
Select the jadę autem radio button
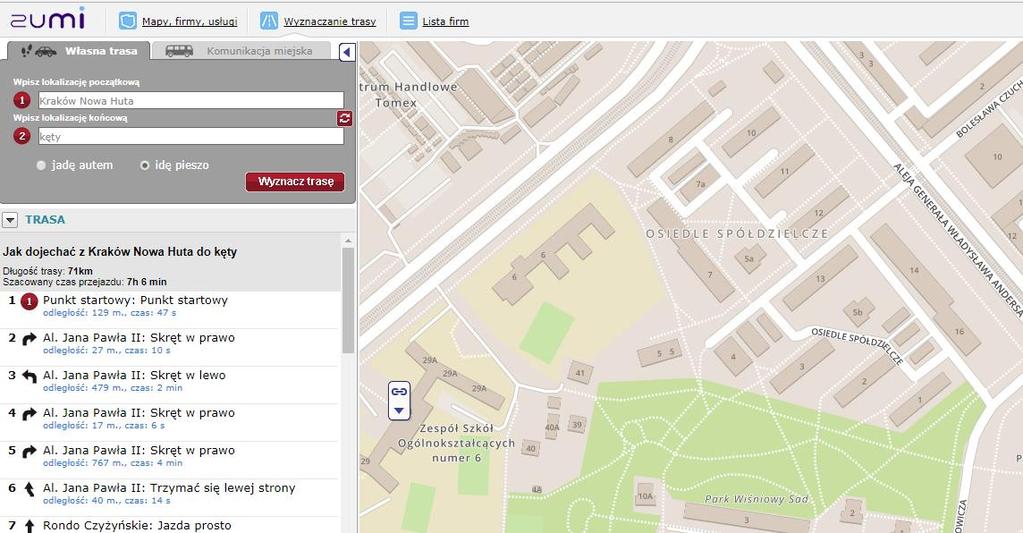click(41, 166)
